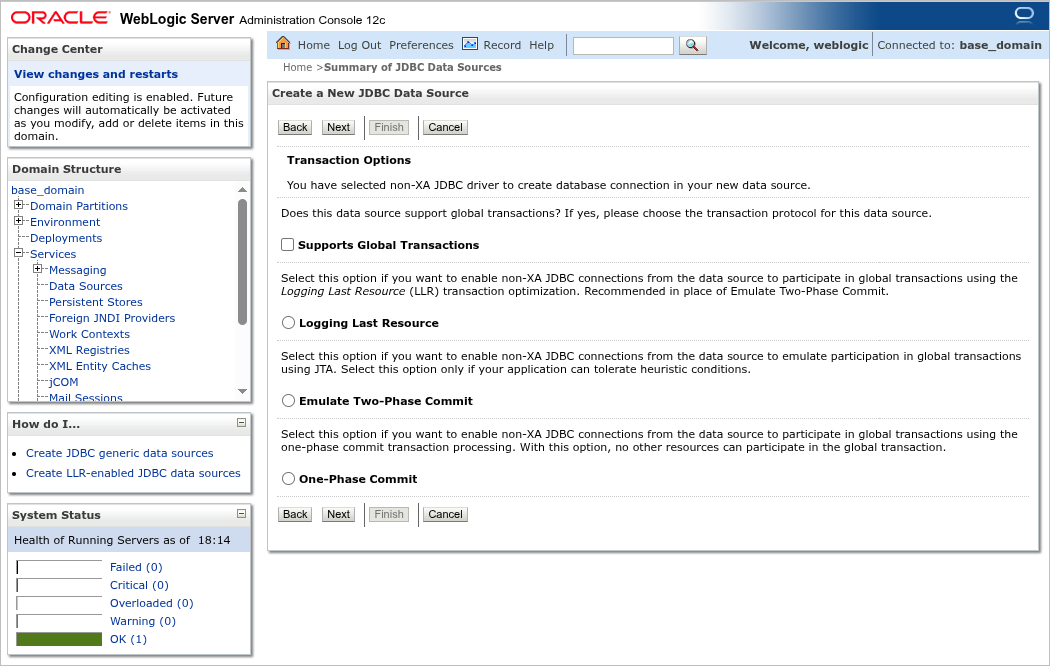Click the green OK health bar

(x=58, y=638)
